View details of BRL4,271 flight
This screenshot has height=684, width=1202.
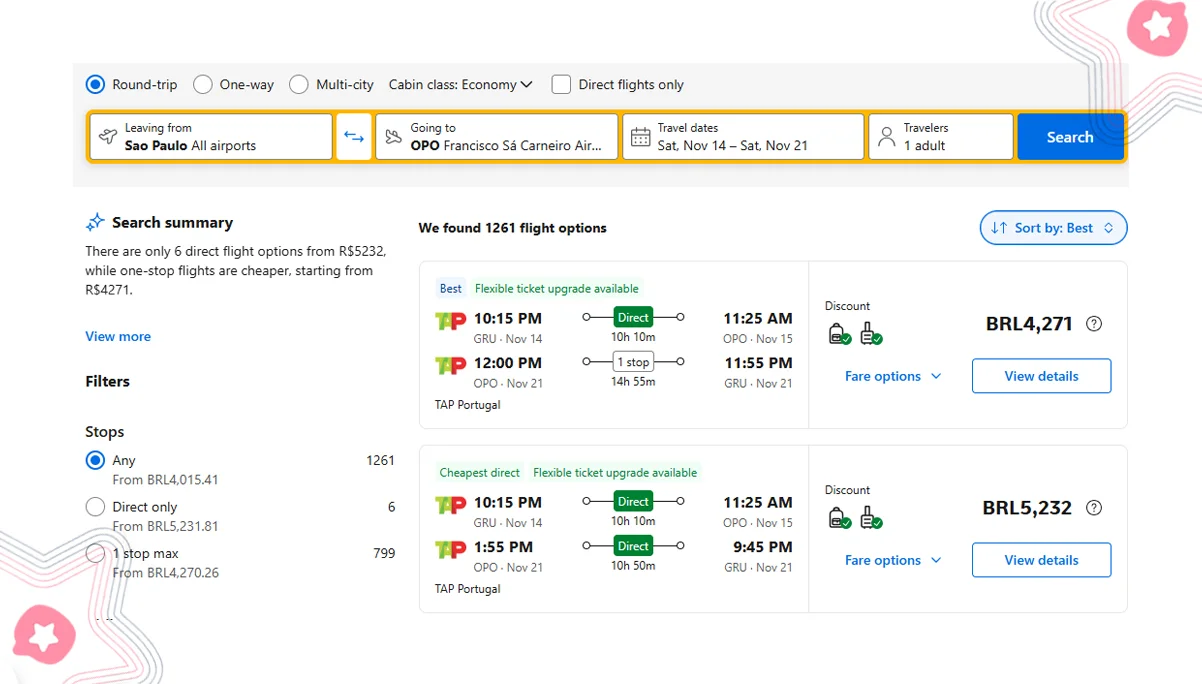click(x=1041, y=376)
